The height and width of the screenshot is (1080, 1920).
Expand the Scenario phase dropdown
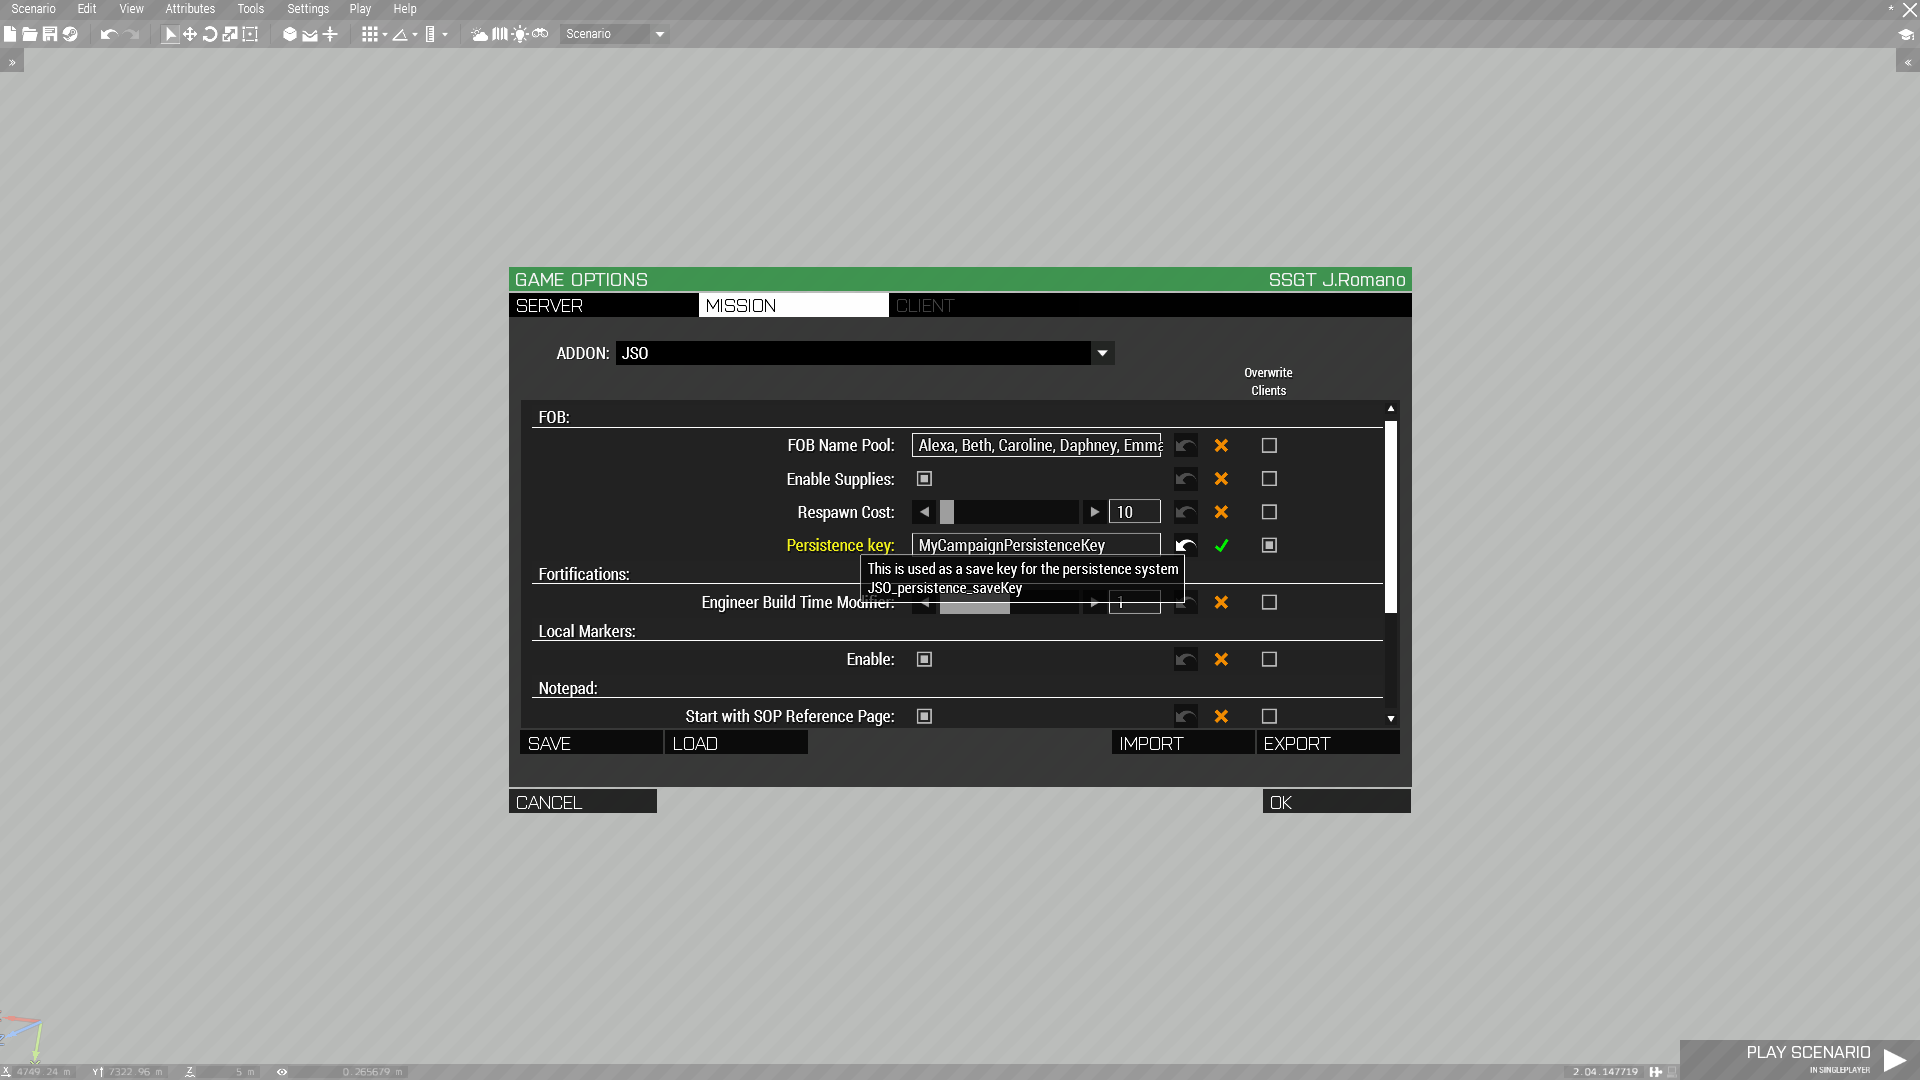660,34
